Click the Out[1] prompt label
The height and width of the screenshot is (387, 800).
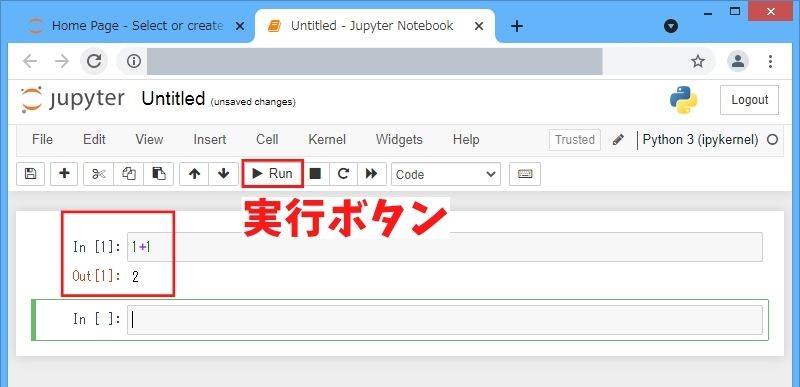[97, 277]
